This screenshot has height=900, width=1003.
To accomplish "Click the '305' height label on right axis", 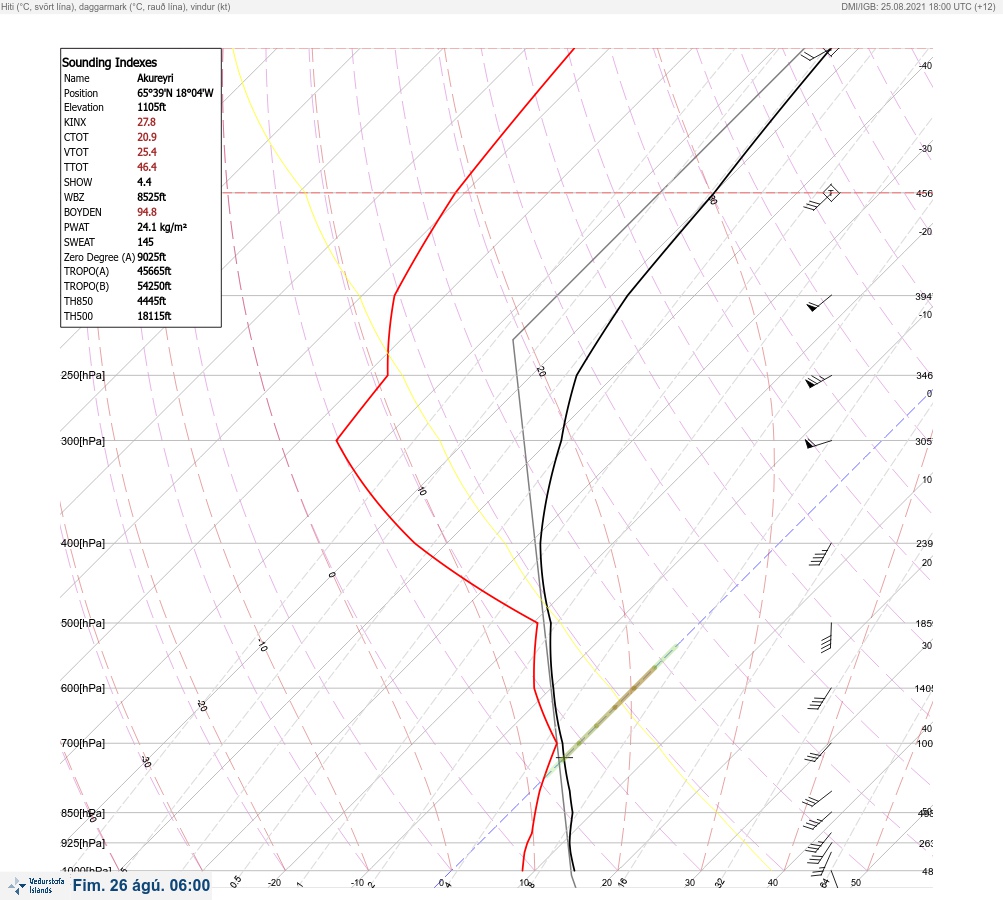I will 924,441.
